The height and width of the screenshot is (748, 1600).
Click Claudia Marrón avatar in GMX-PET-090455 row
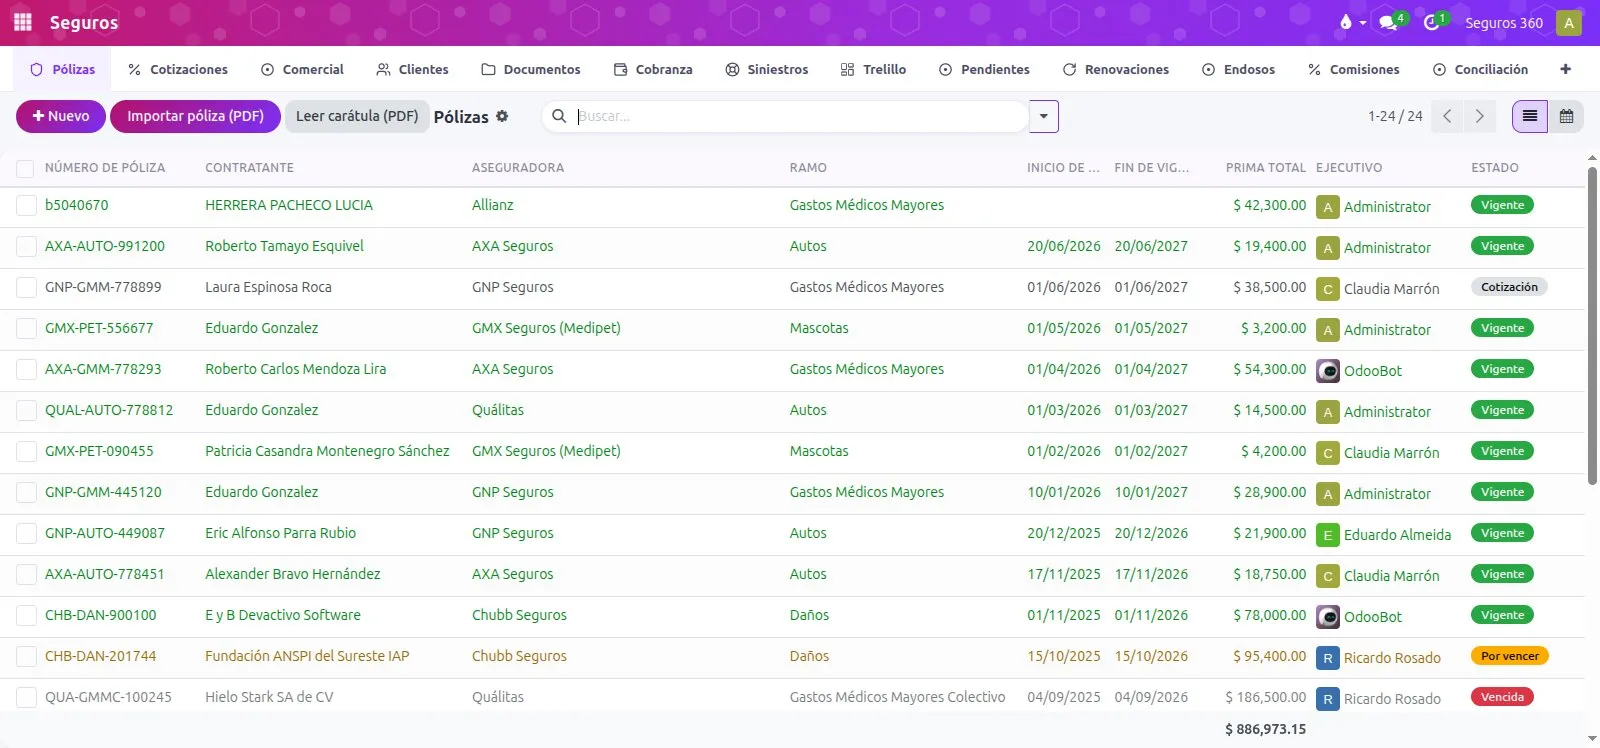point(1328,453)
